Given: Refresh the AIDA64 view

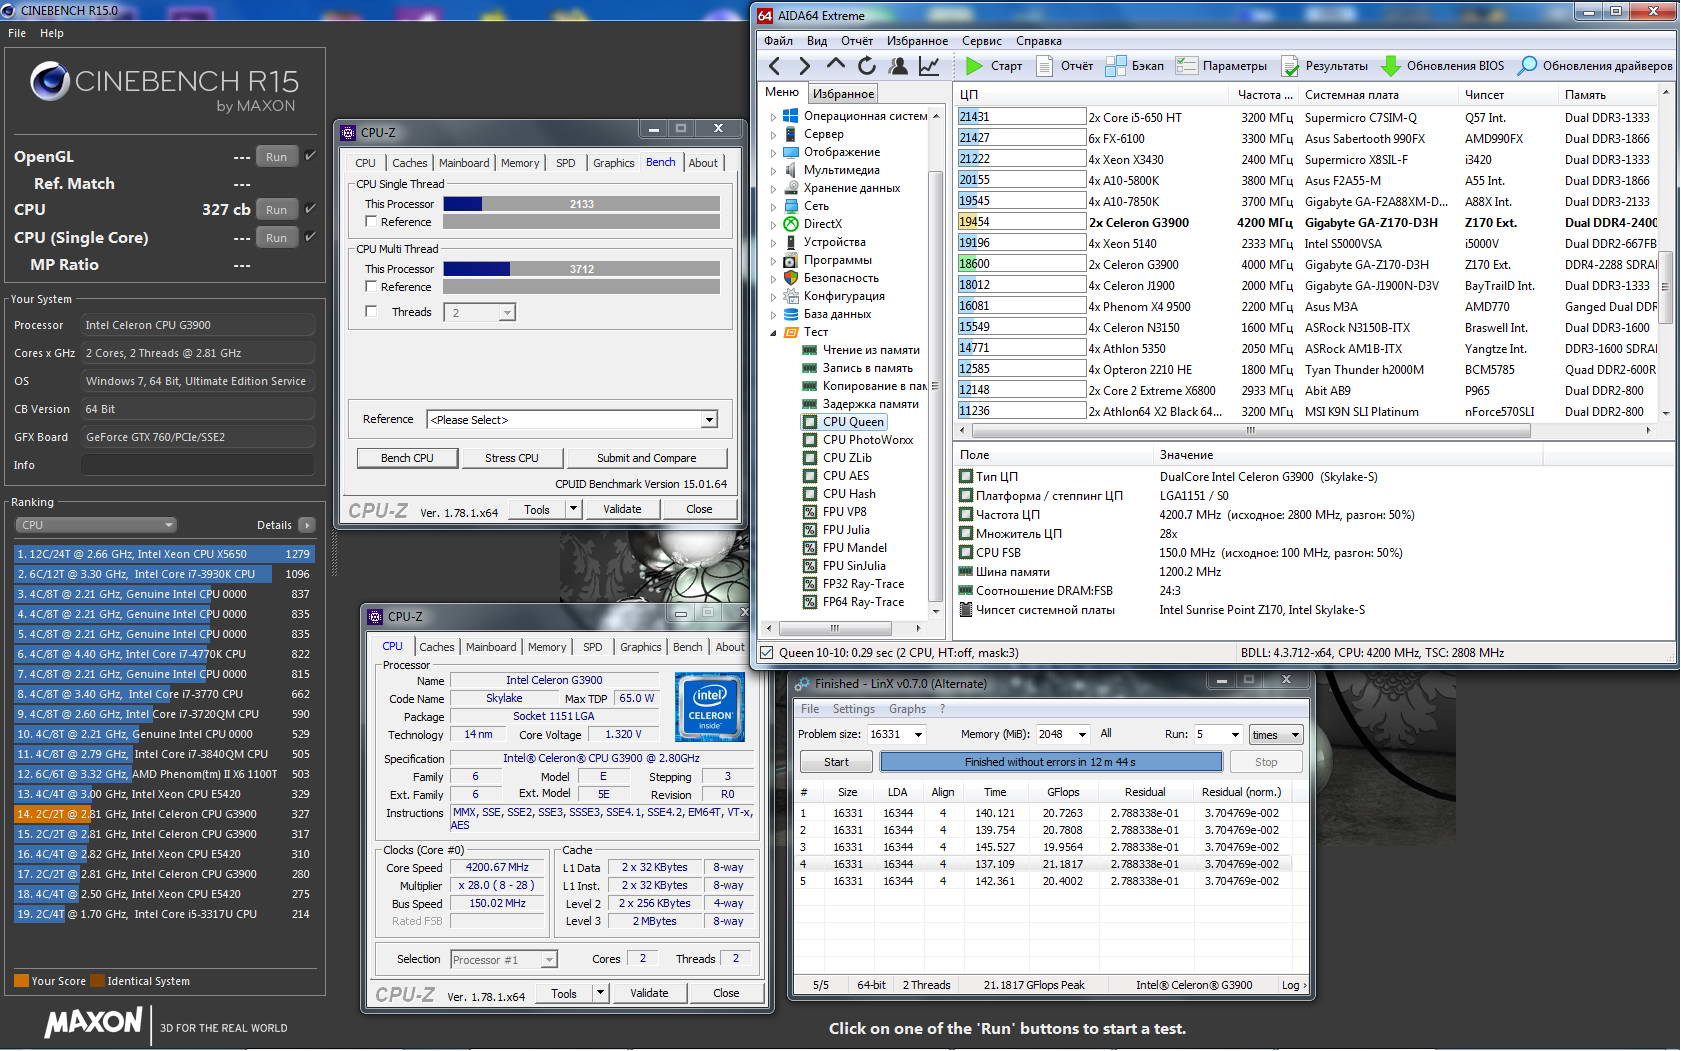Looking at the screenshot, I should pos(867,66).
